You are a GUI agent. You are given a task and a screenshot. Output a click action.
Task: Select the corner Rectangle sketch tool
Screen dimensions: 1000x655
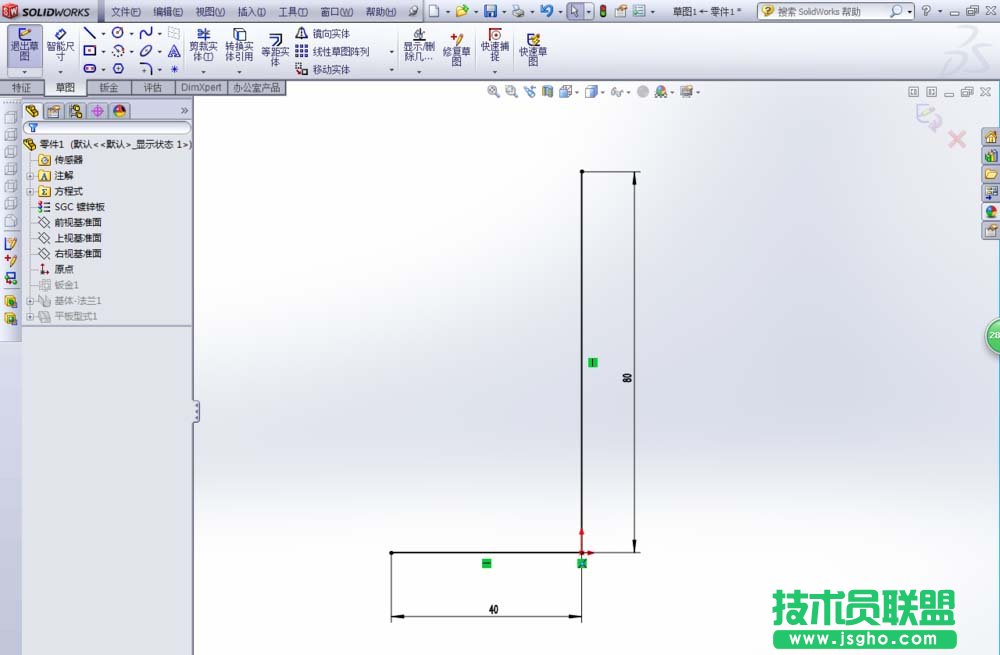coord(89,51)
